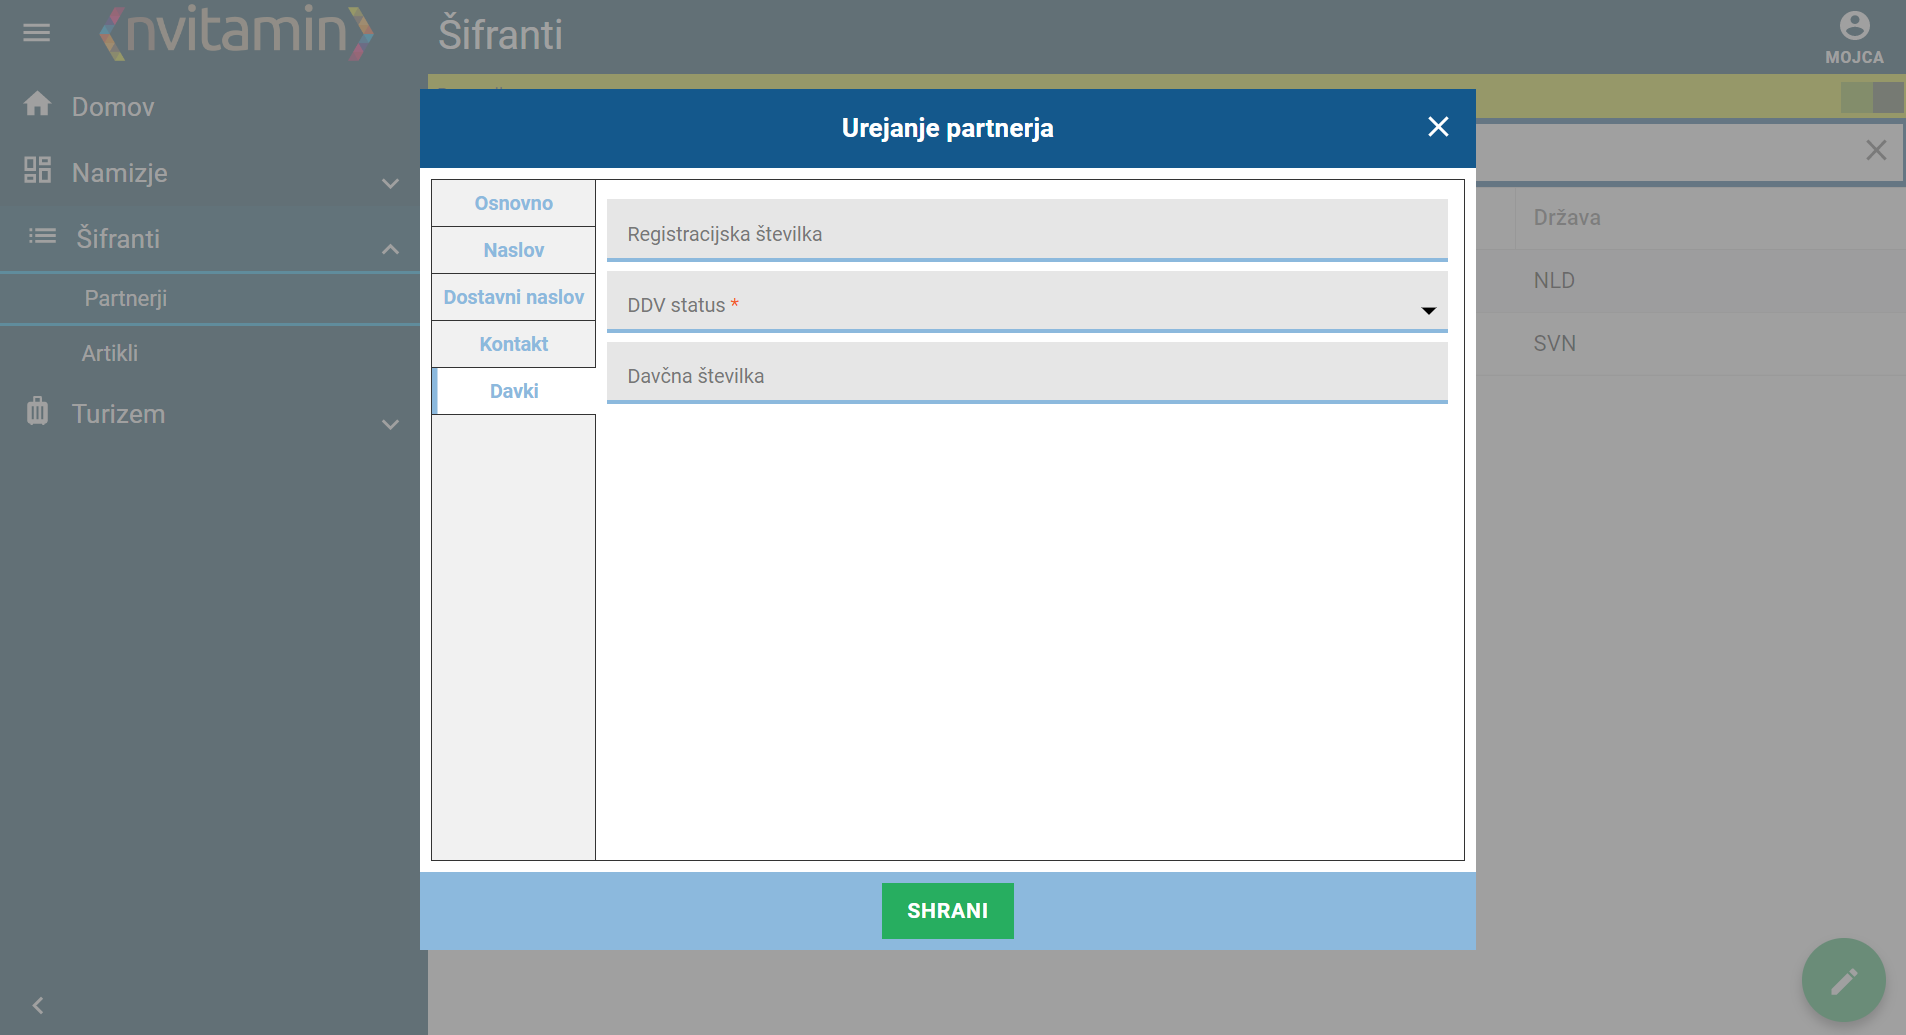Click the Domov home icon
The image size is (1906, 1035).
(x=38, y=104)
